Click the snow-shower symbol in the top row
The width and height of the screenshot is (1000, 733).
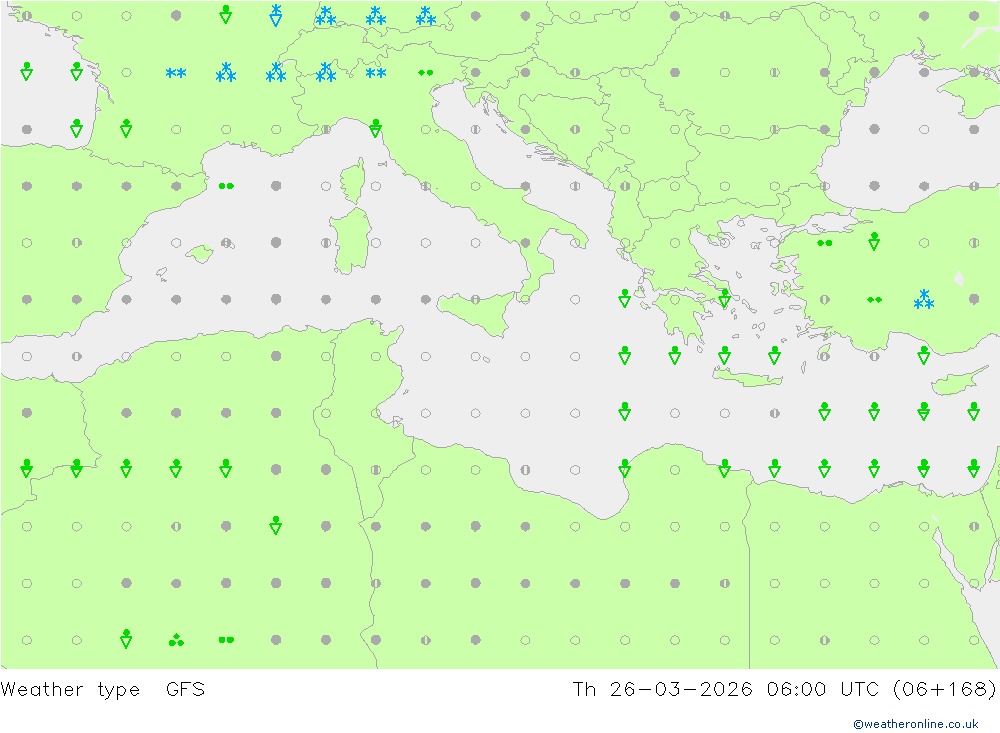[x=276, y=15]
